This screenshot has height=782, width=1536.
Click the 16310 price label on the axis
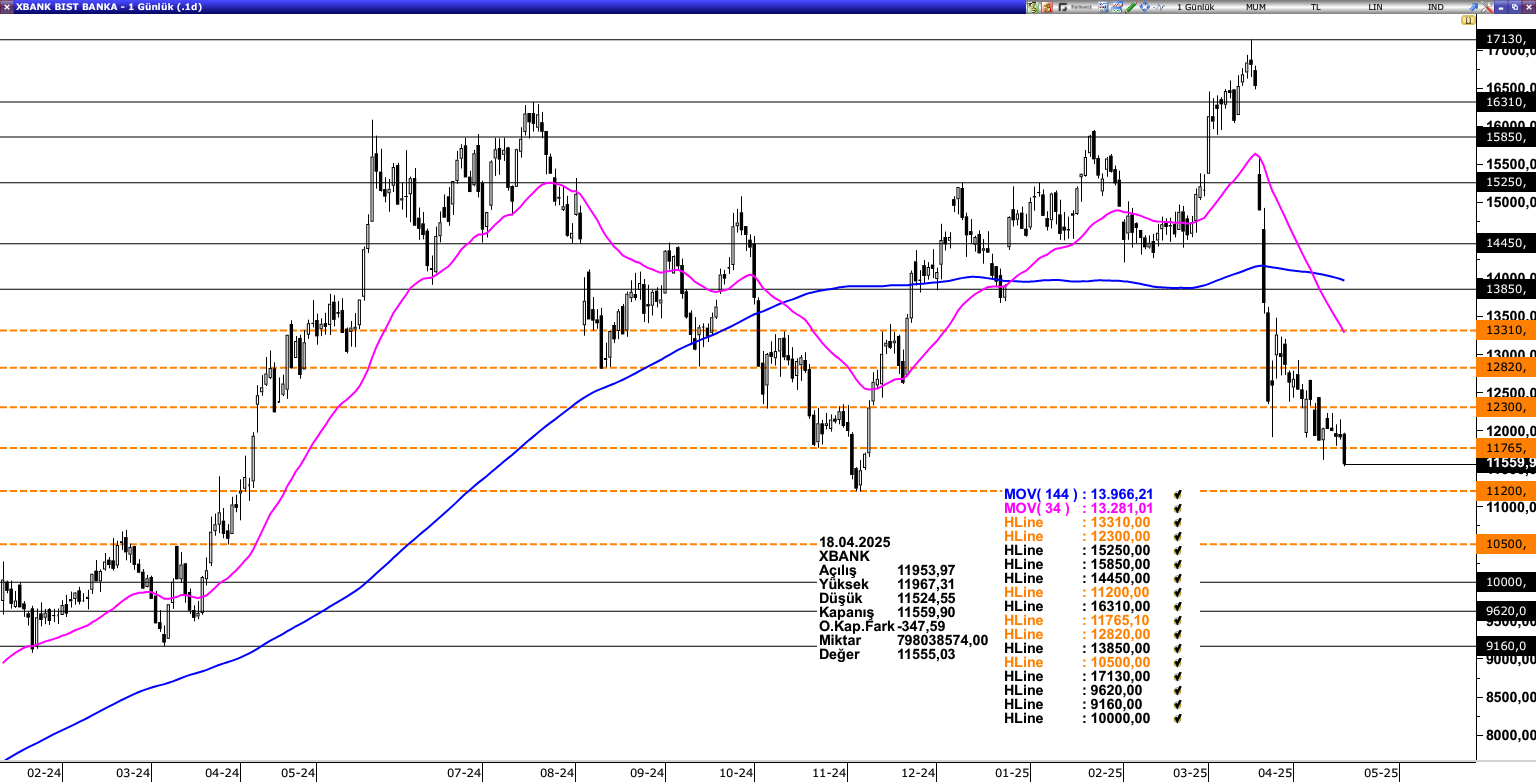[x=1505, y=102]
